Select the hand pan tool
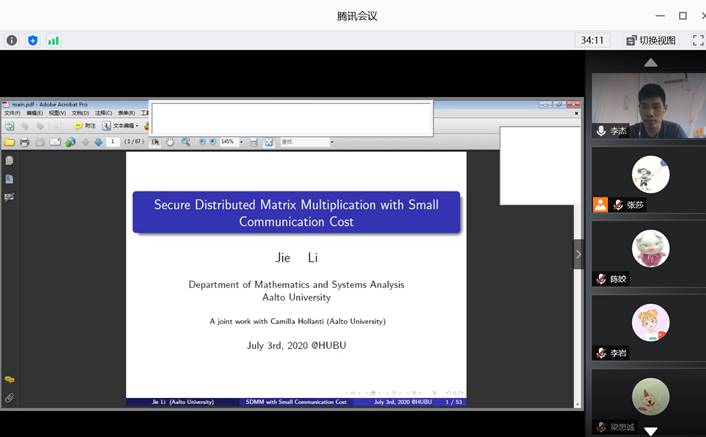706x437 pixels. pos(170,142)
